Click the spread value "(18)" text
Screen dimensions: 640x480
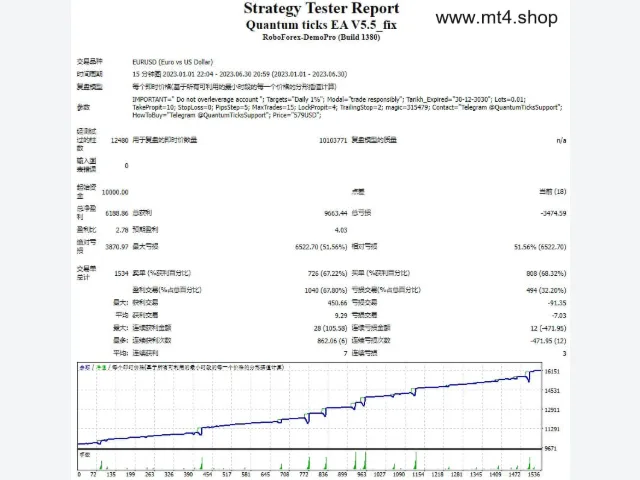click(560, 192)
